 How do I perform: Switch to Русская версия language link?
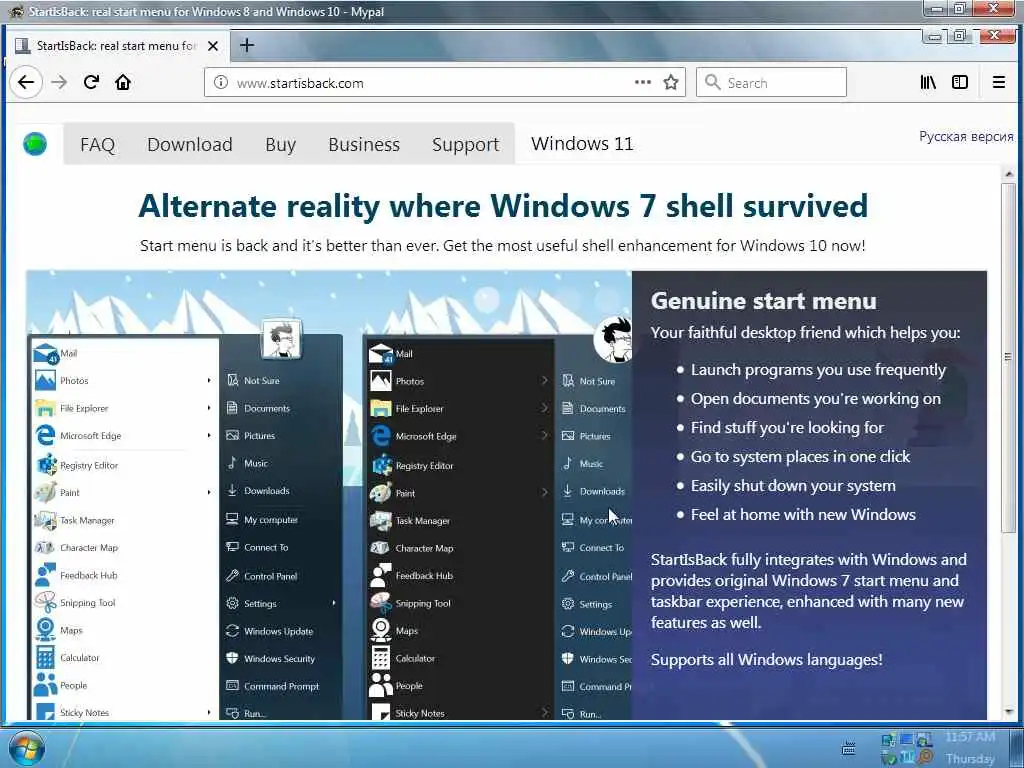[966, 136]
